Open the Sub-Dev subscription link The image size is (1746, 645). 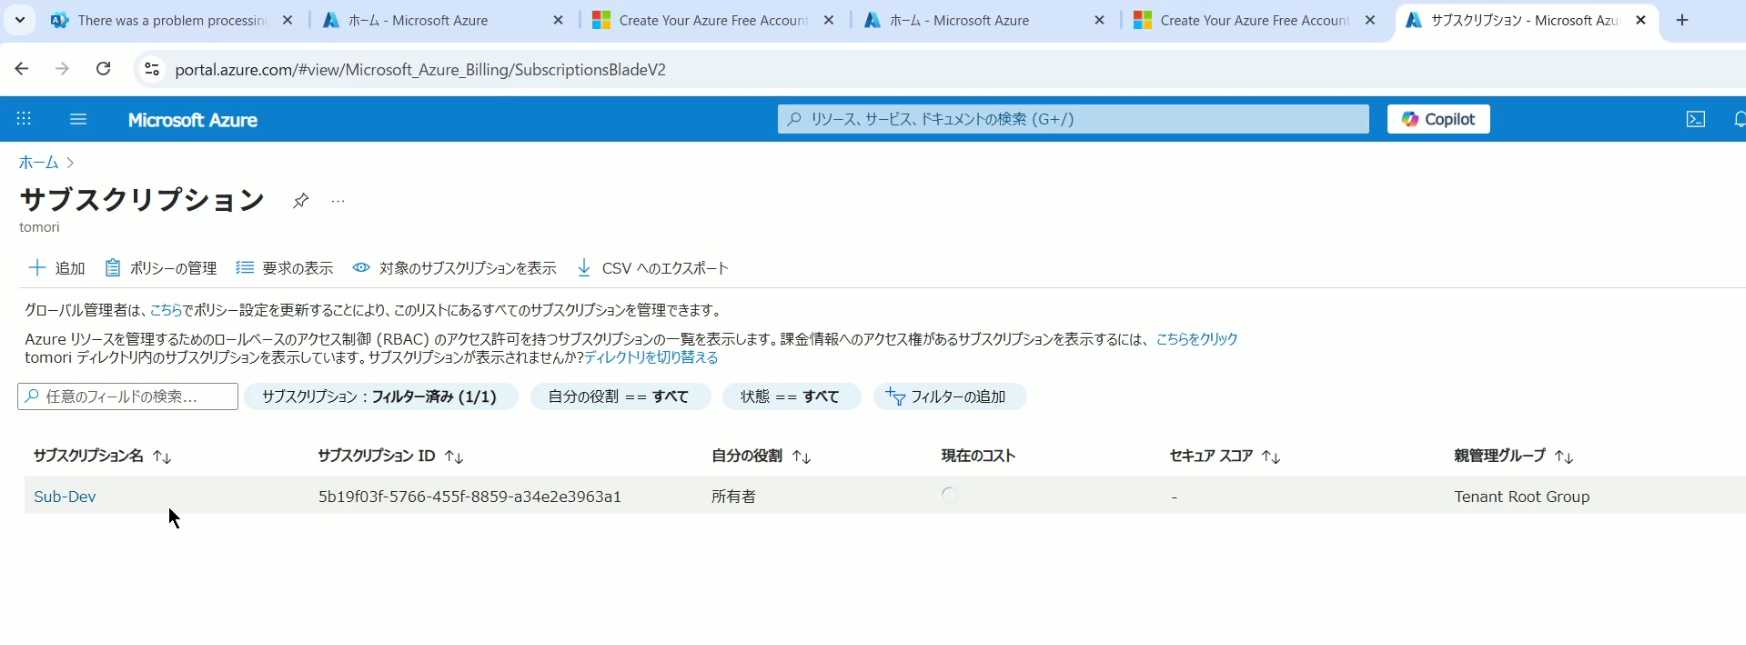coord(65,497)
